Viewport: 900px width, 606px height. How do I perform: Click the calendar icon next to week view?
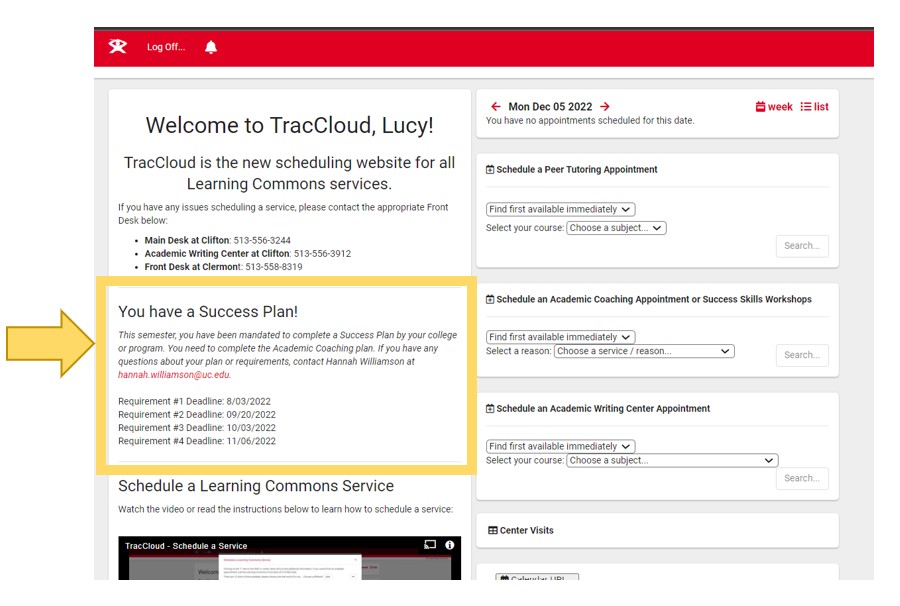click(760, 106)
